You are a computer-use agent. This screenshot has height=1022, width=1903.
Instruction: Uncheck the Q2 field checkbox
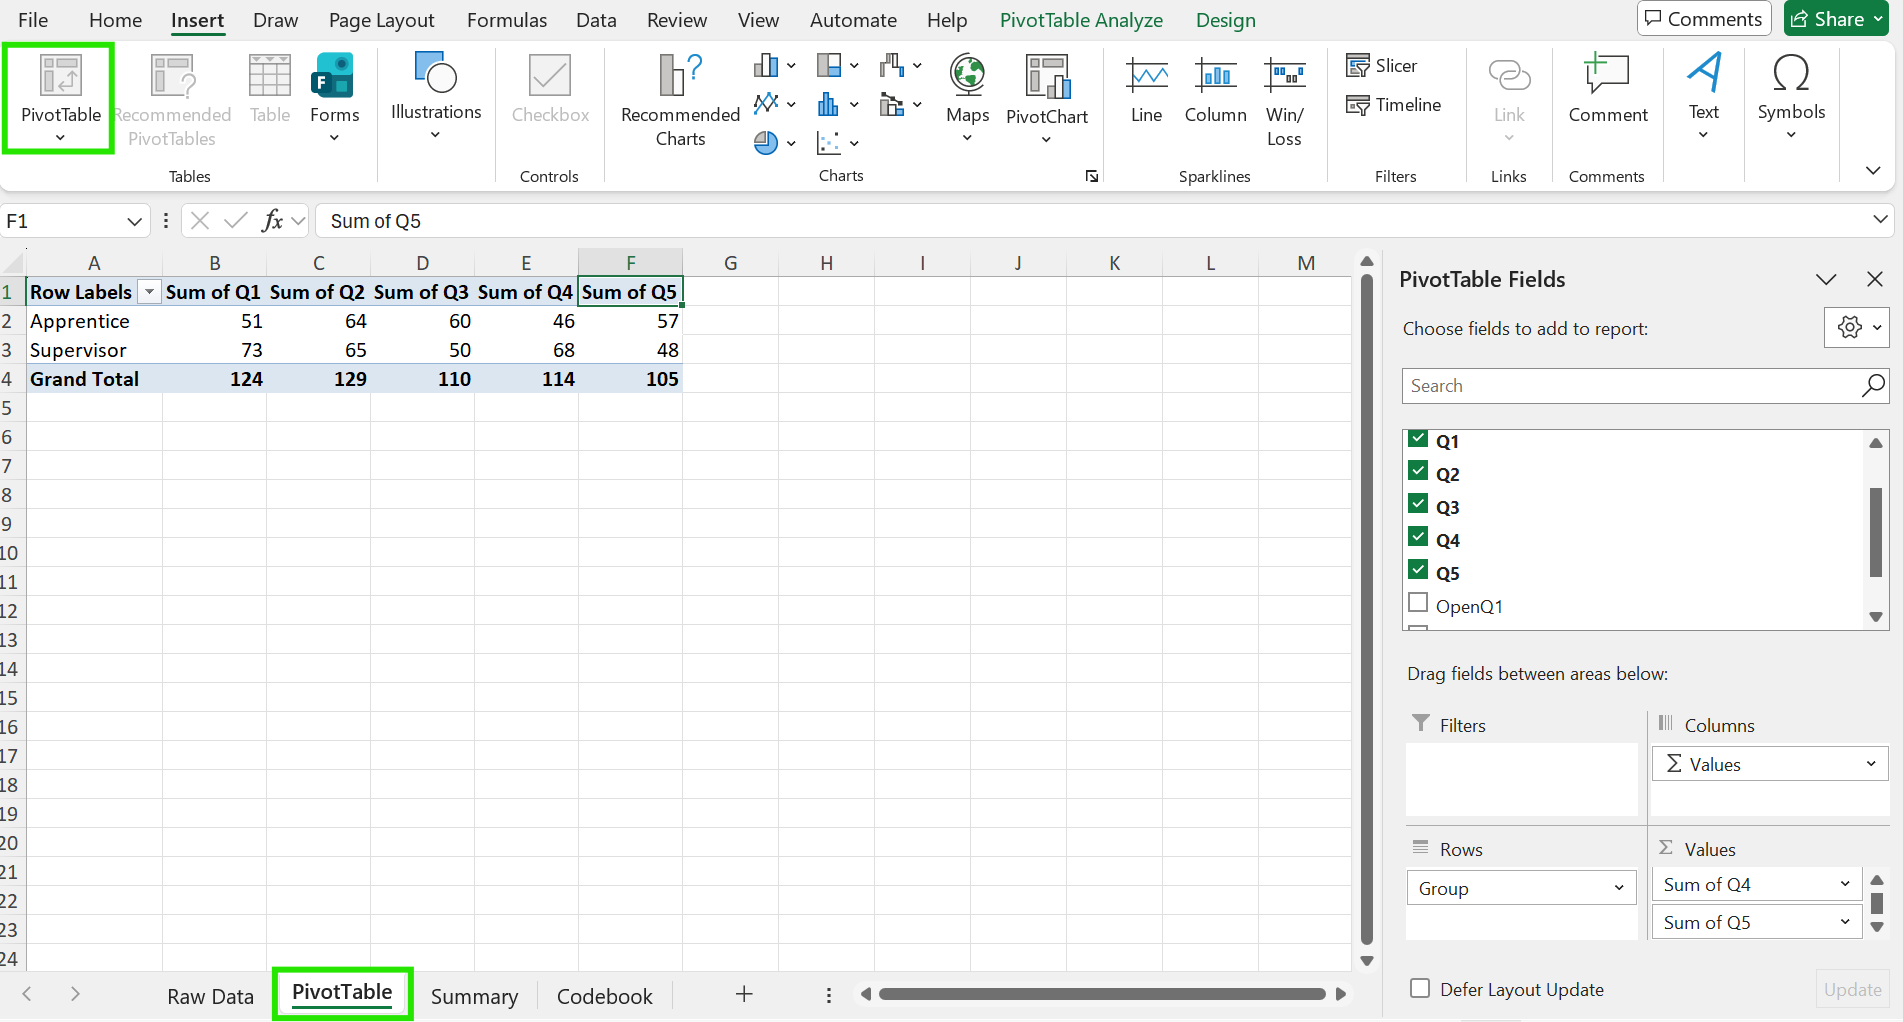pyautogui.click(x=1417, y=471)
